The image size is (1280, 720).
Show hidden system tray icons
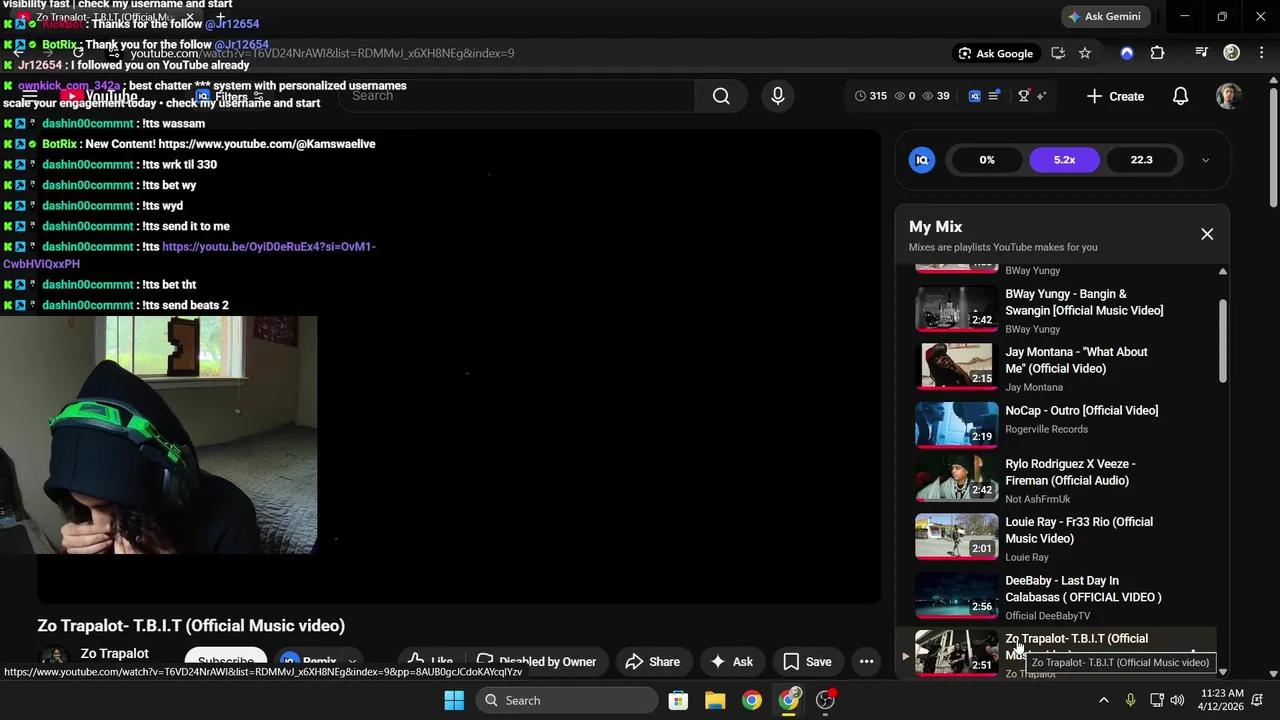(x=1104, y=700)
